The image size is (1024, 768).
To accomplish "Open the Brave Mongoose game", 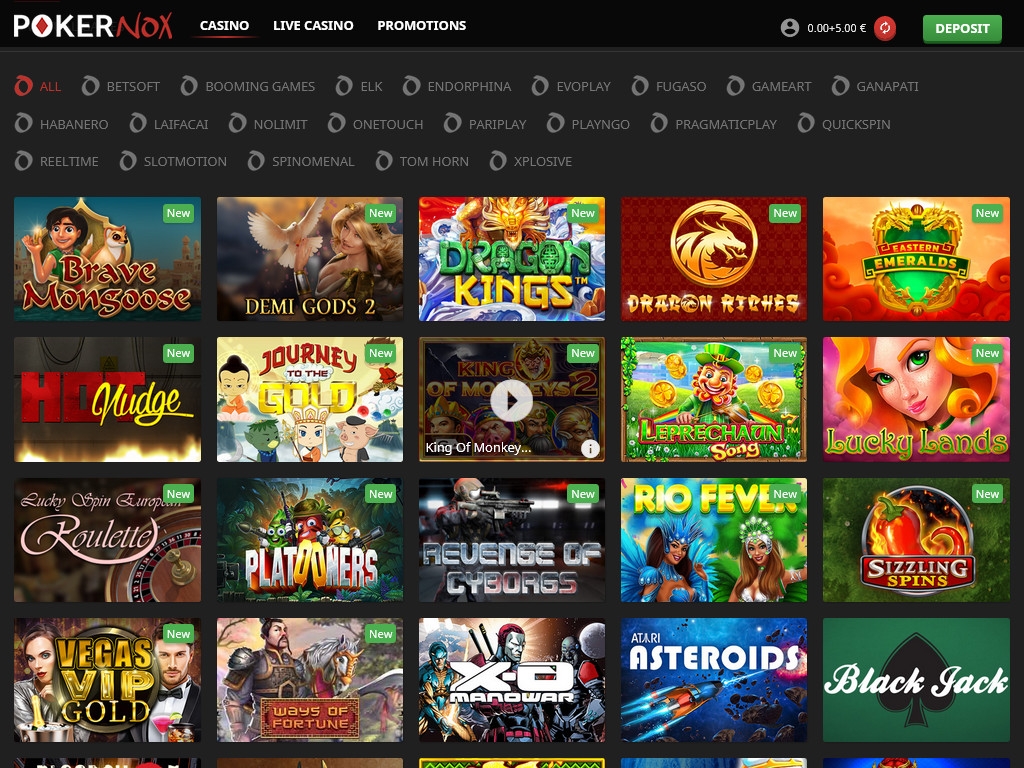I will pos(107,259).
